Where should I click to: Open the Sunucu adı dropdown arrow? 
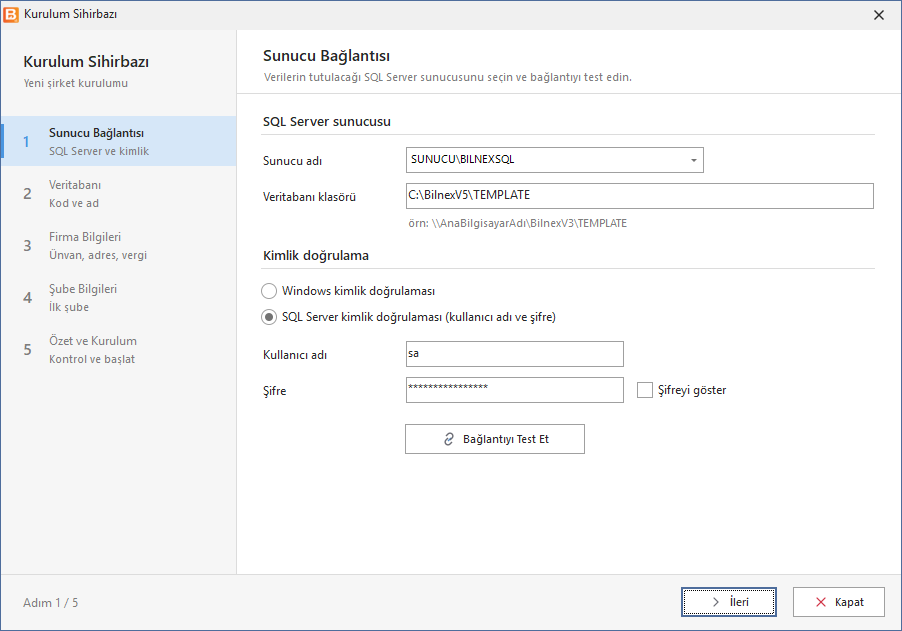click(x=694, y=160)
